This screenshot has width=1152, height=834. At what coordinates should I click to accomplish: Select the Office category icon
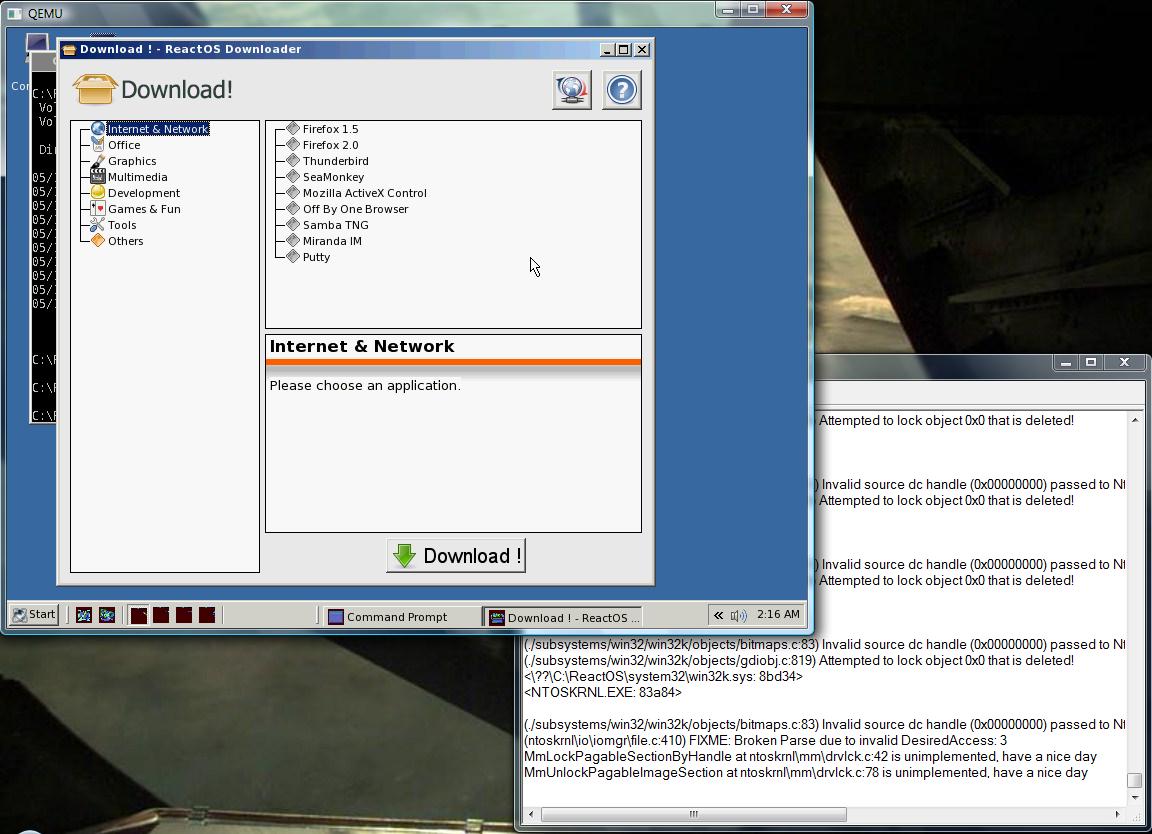pos(98,145)
